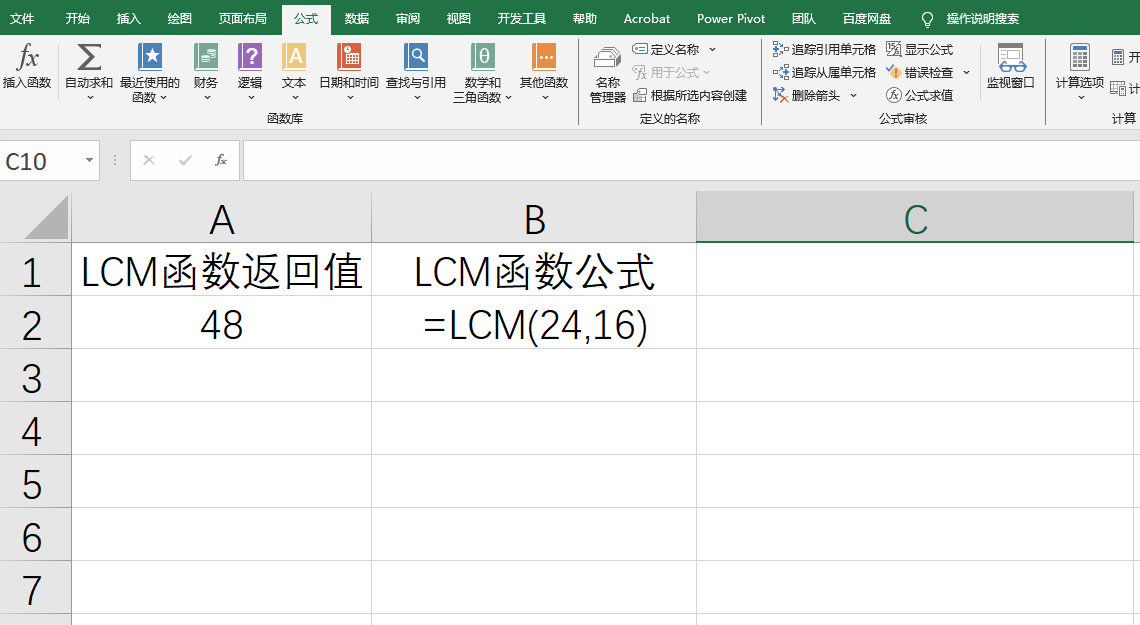This screenshot has height=625, width=1140.
Task: Open the Financial (财务) functions library
Action: 206,73
